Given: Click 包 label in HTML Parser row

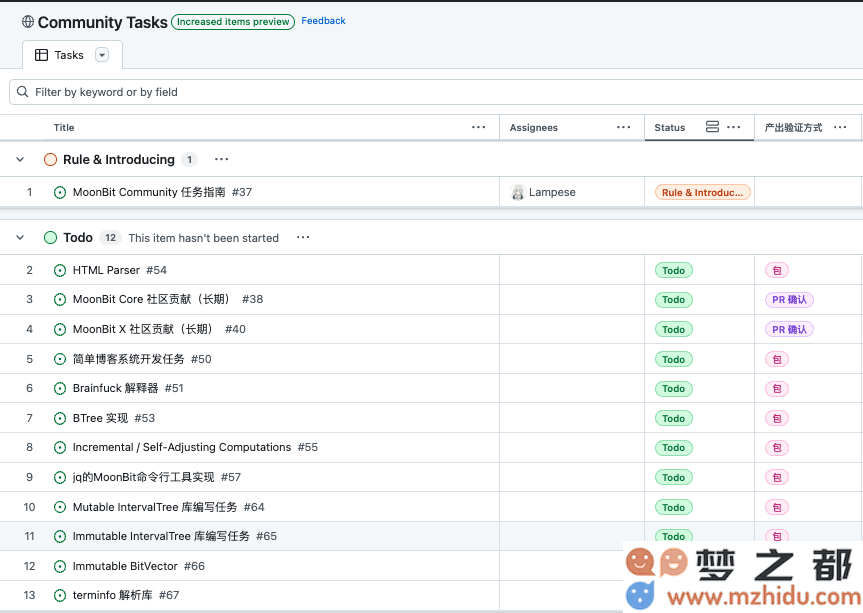Looking at the screenshot, I should pos(777,270).
